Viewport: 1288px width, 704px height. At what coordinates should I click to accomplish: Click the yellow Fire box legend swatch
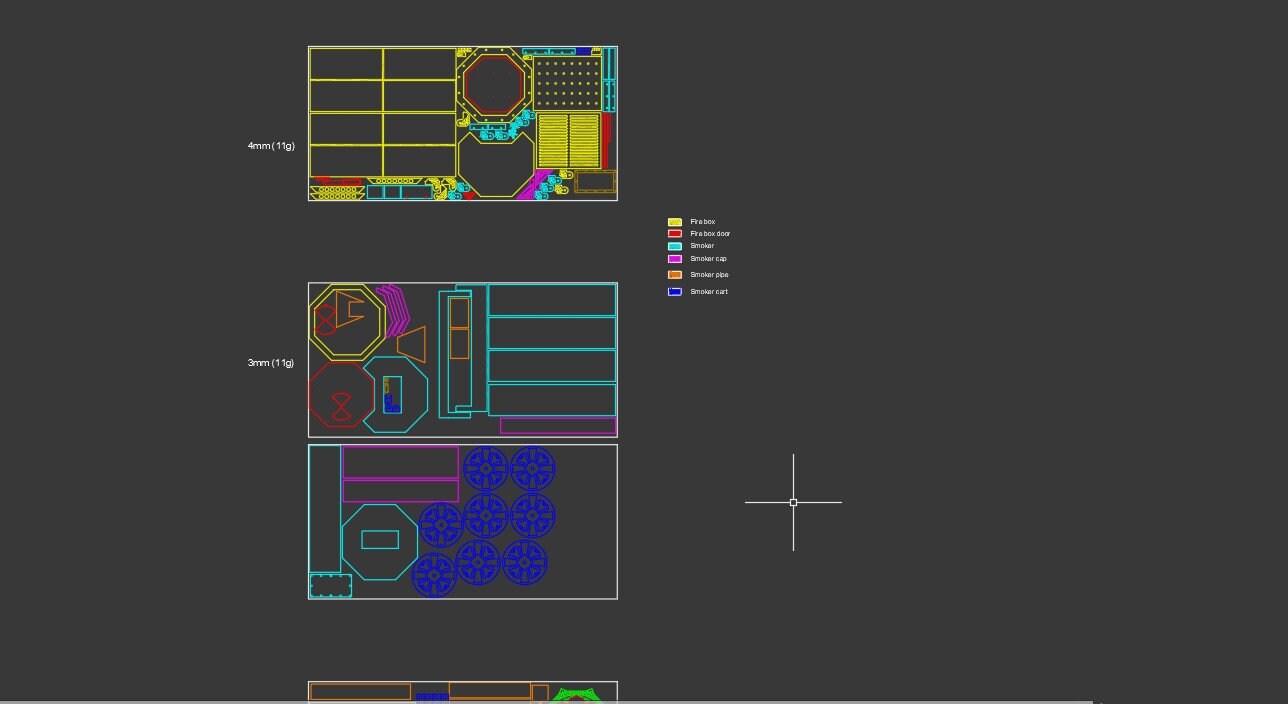pyautogui.click(x=675, y=222)
